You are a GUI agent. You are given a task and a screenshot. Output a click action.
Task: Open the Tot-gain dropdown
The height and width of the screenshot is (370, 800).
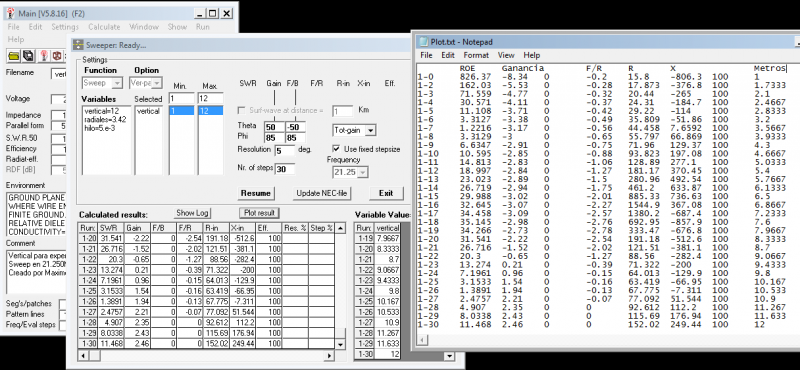tap(370, 130)
